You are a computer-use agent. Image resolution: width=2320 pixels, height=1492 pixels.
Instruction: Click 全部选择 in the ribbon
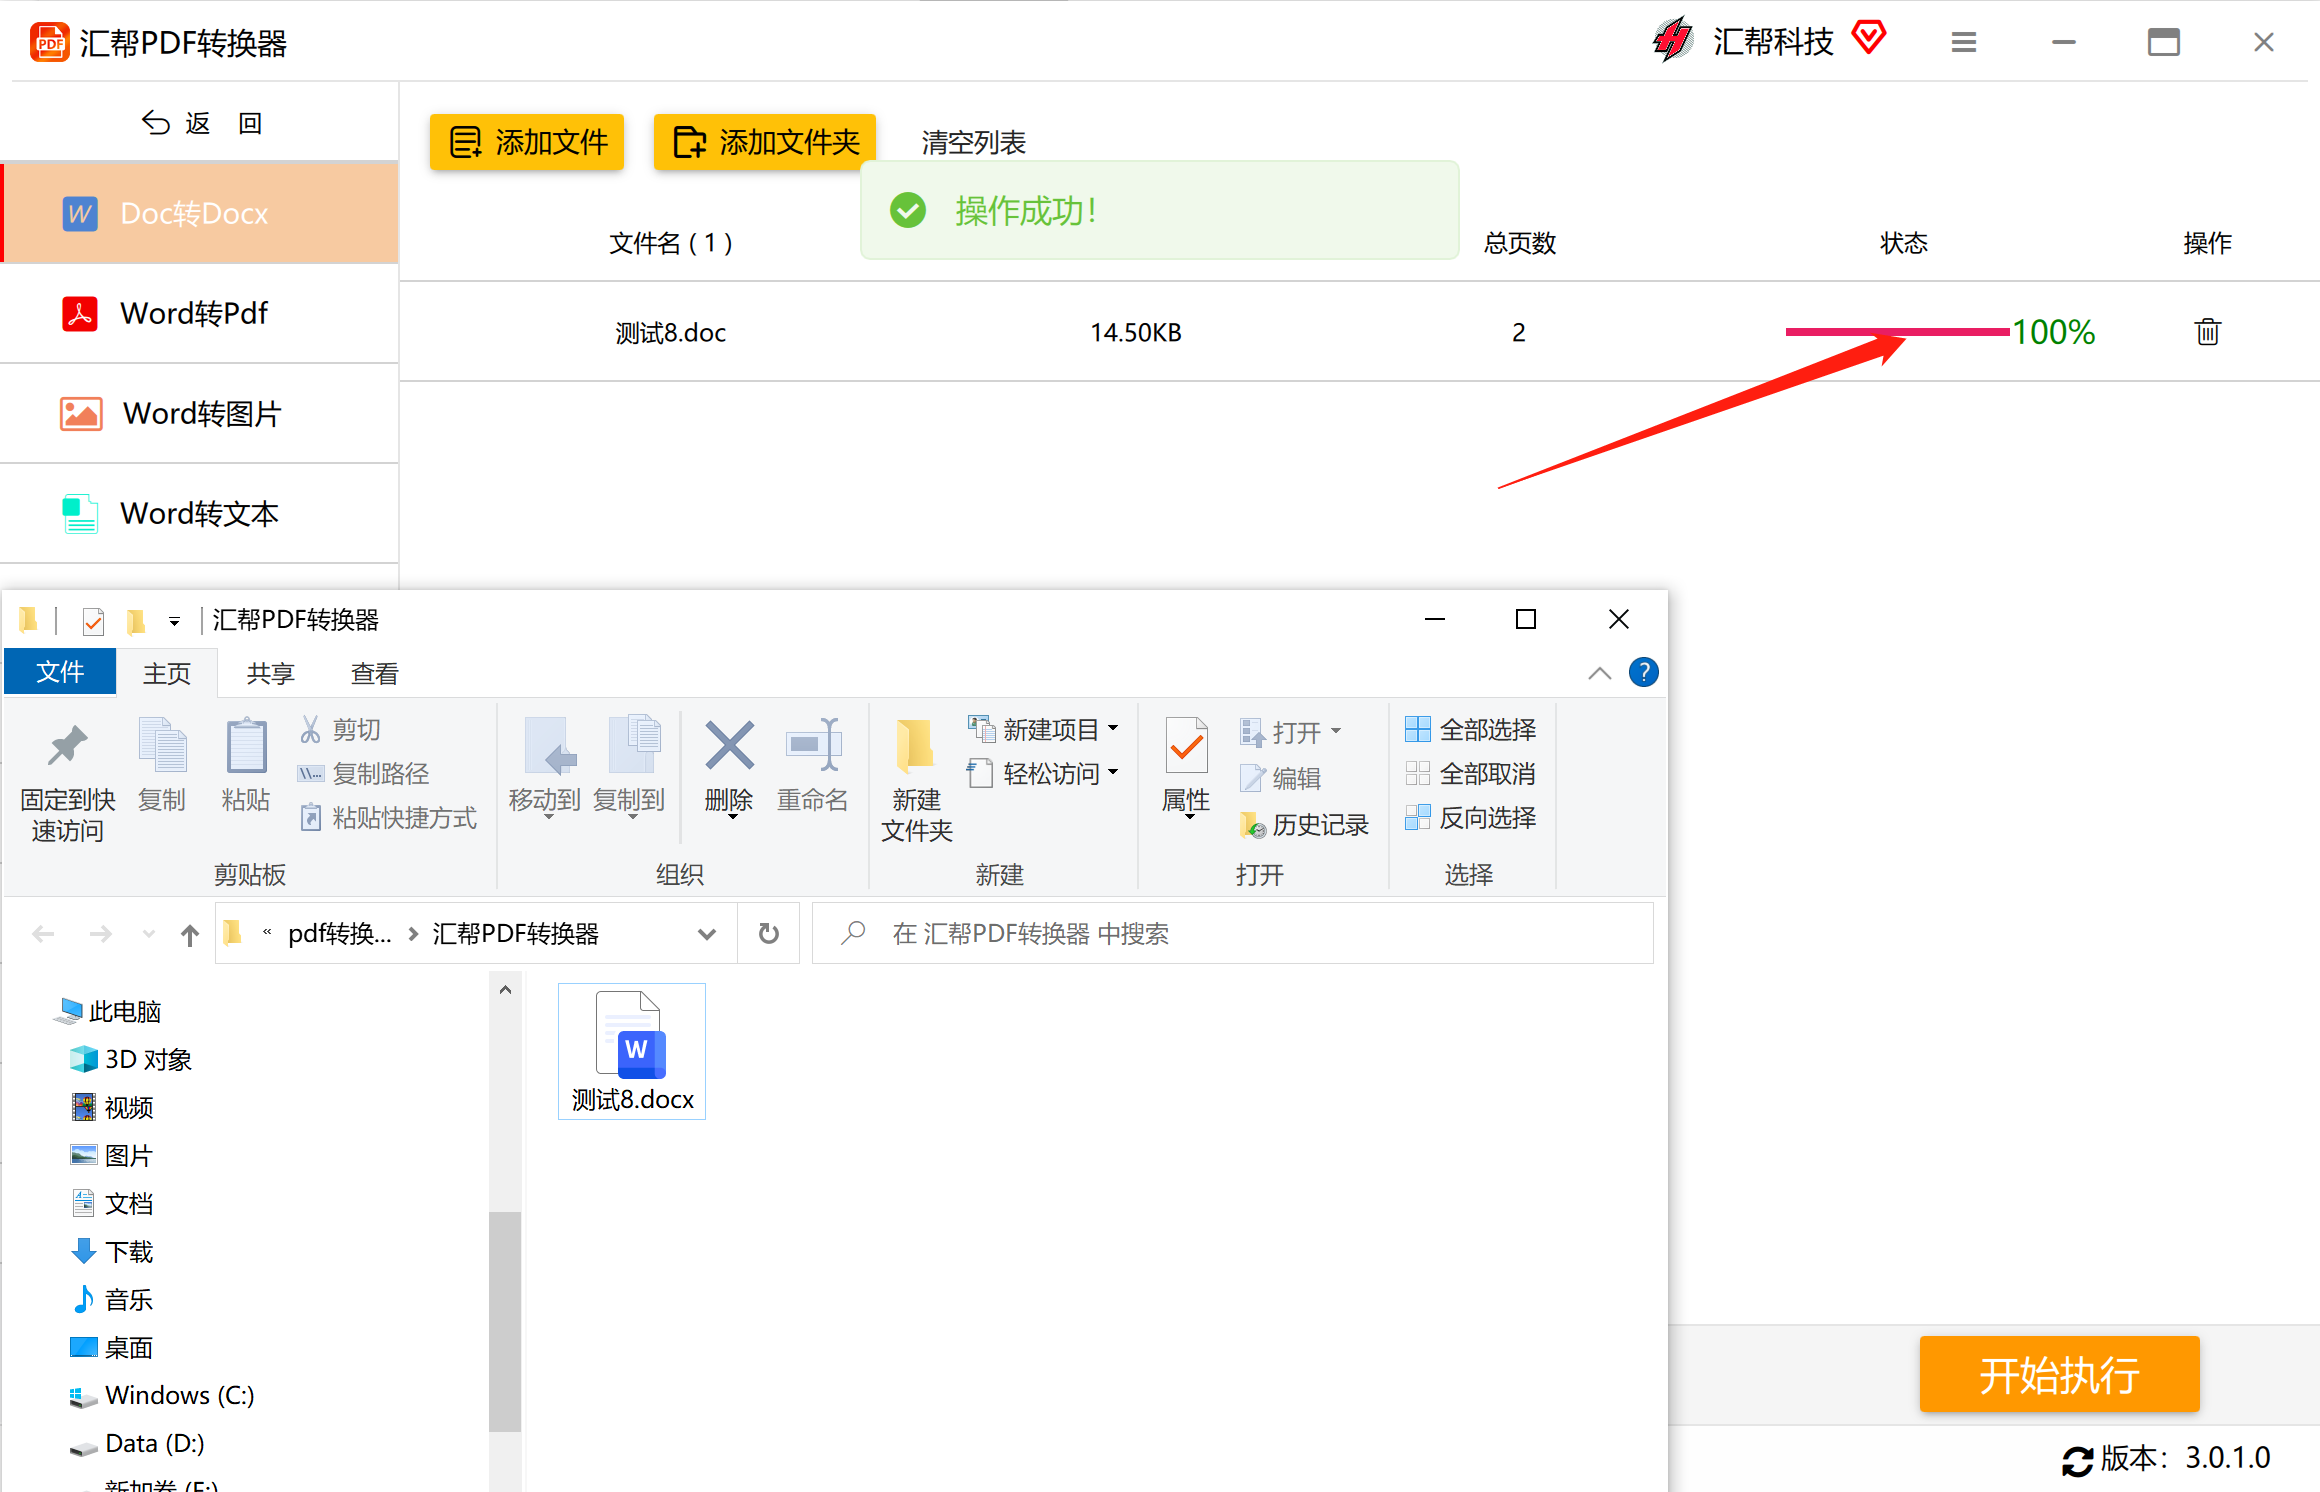(1470, 730)
